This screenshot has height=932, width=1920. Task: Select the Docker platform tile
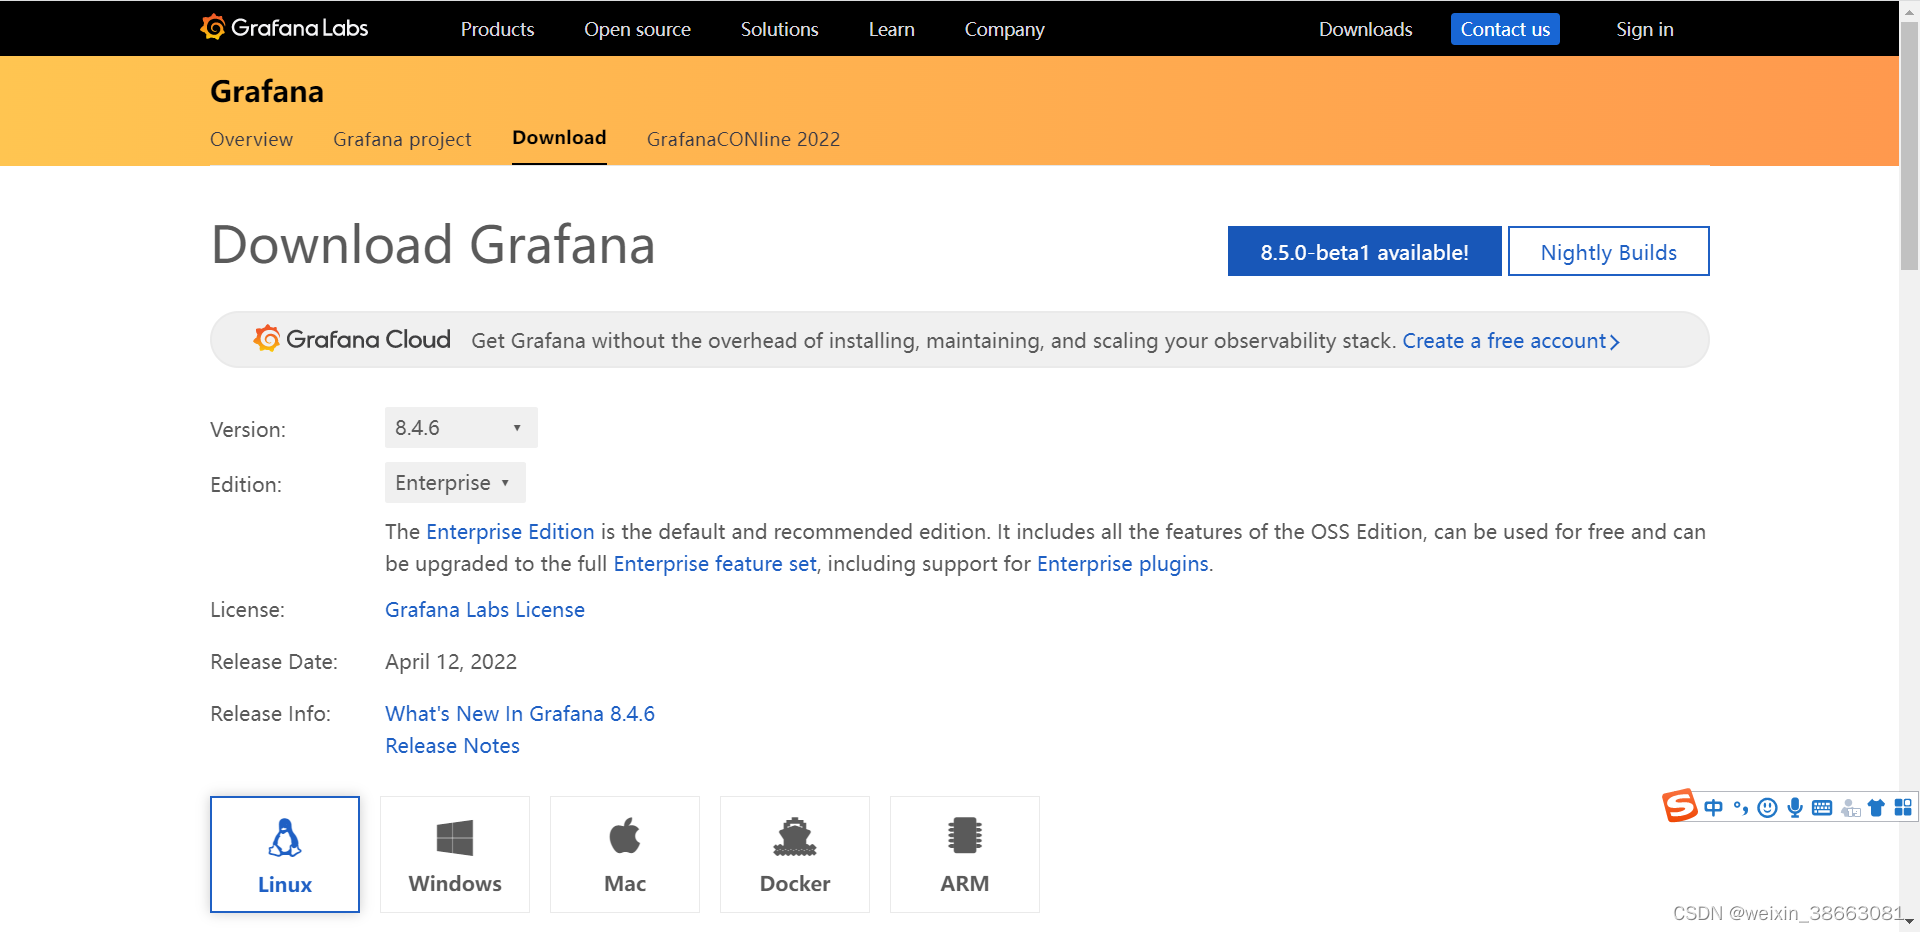coord(795,854)
